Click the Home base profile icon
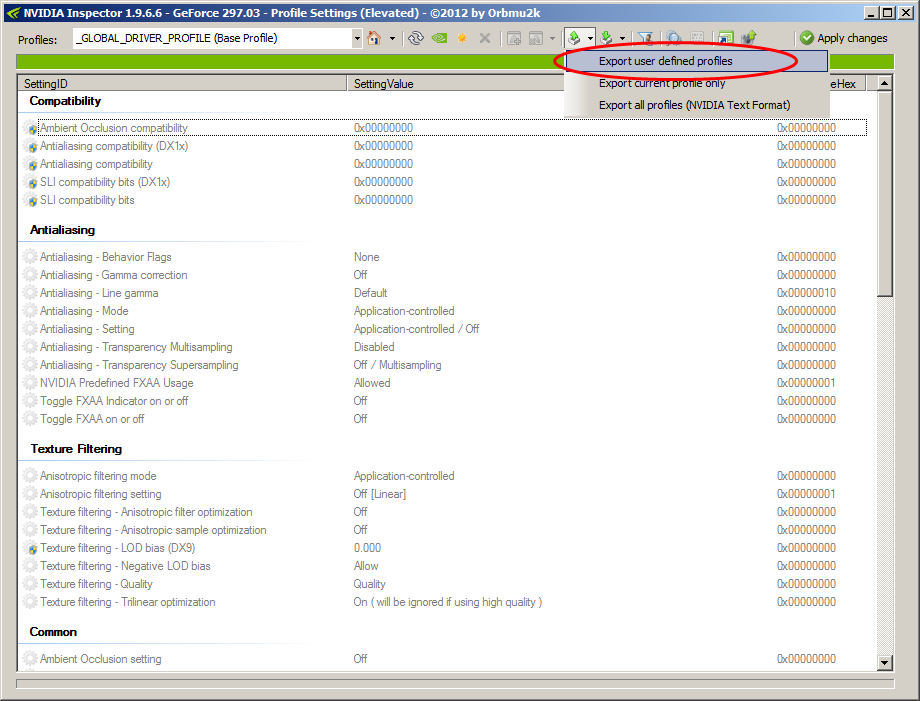The width and height of the screenshot is (920, 701). point(374,38)
